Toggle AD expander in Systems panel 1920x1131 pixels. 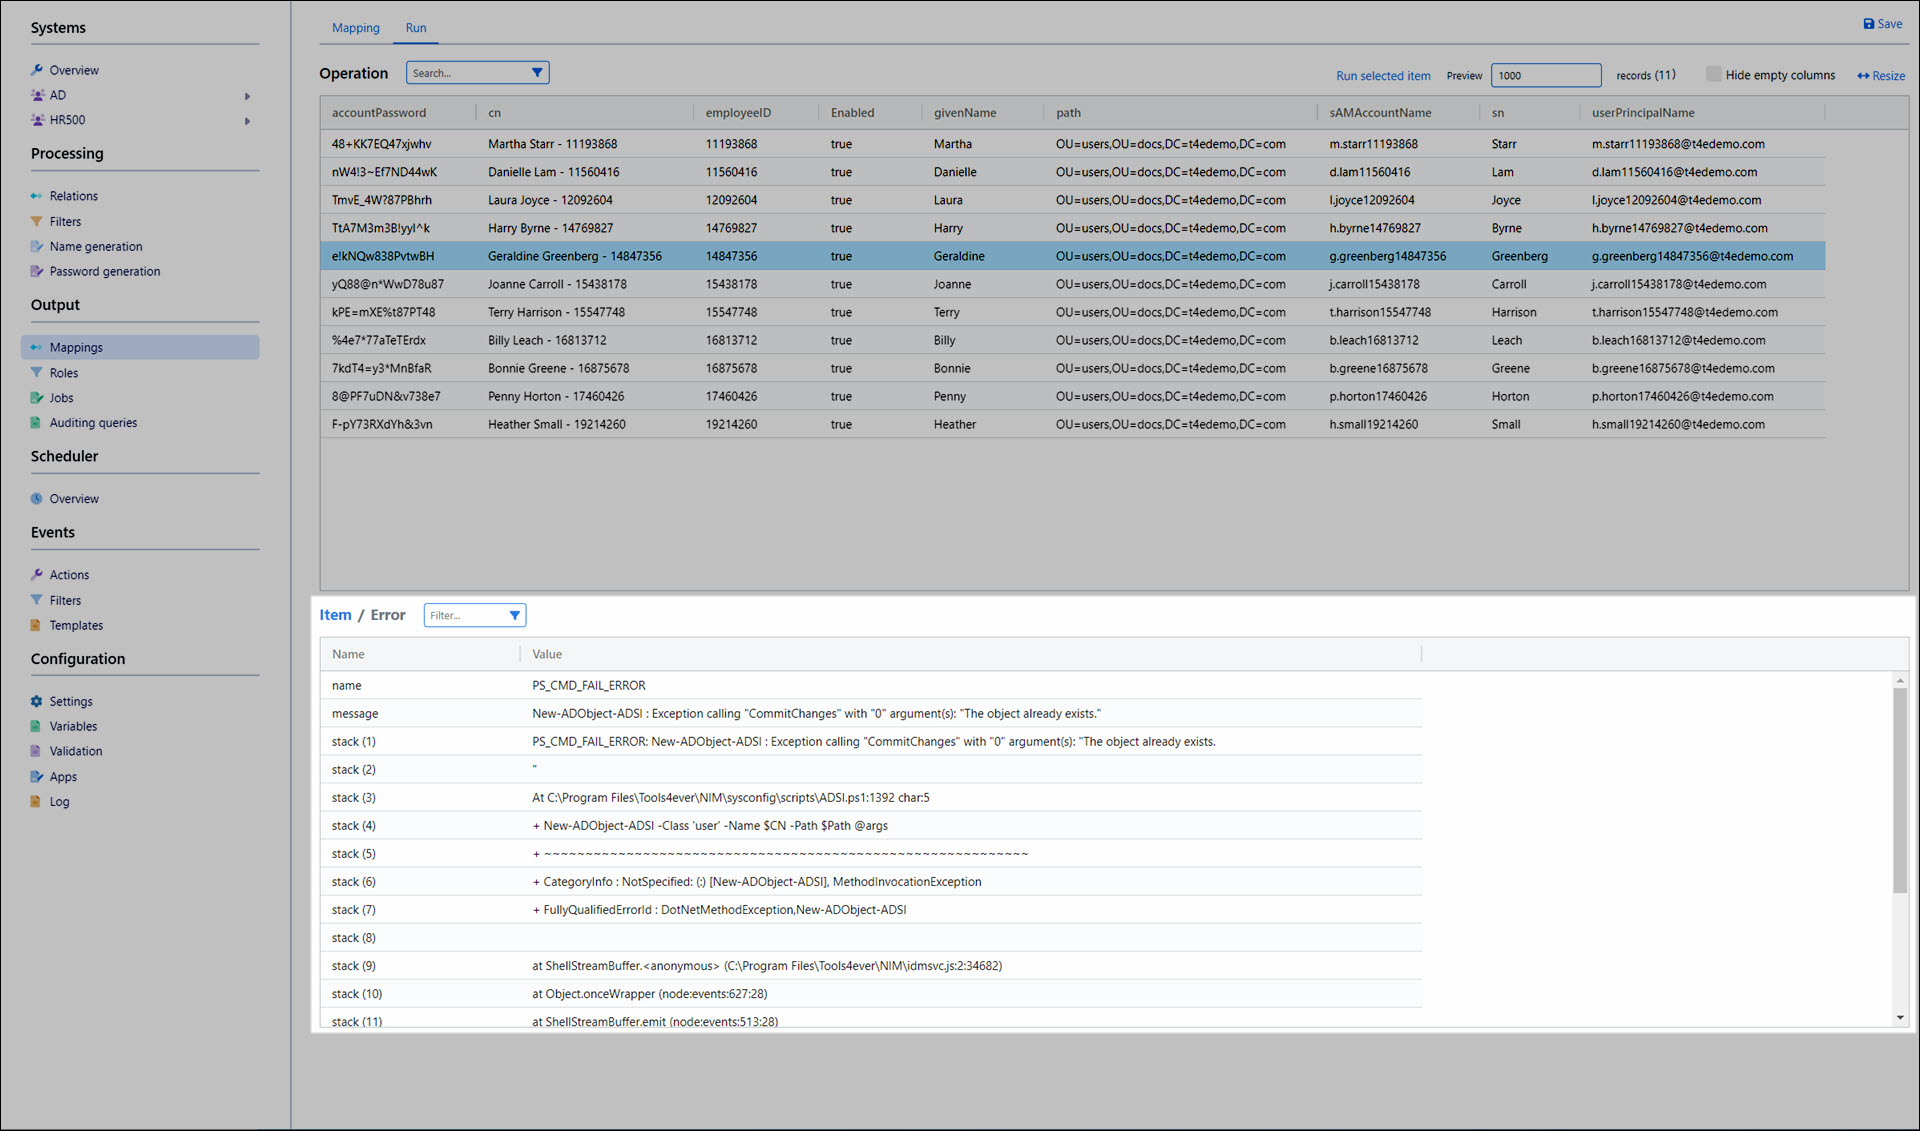pos(250,94)
